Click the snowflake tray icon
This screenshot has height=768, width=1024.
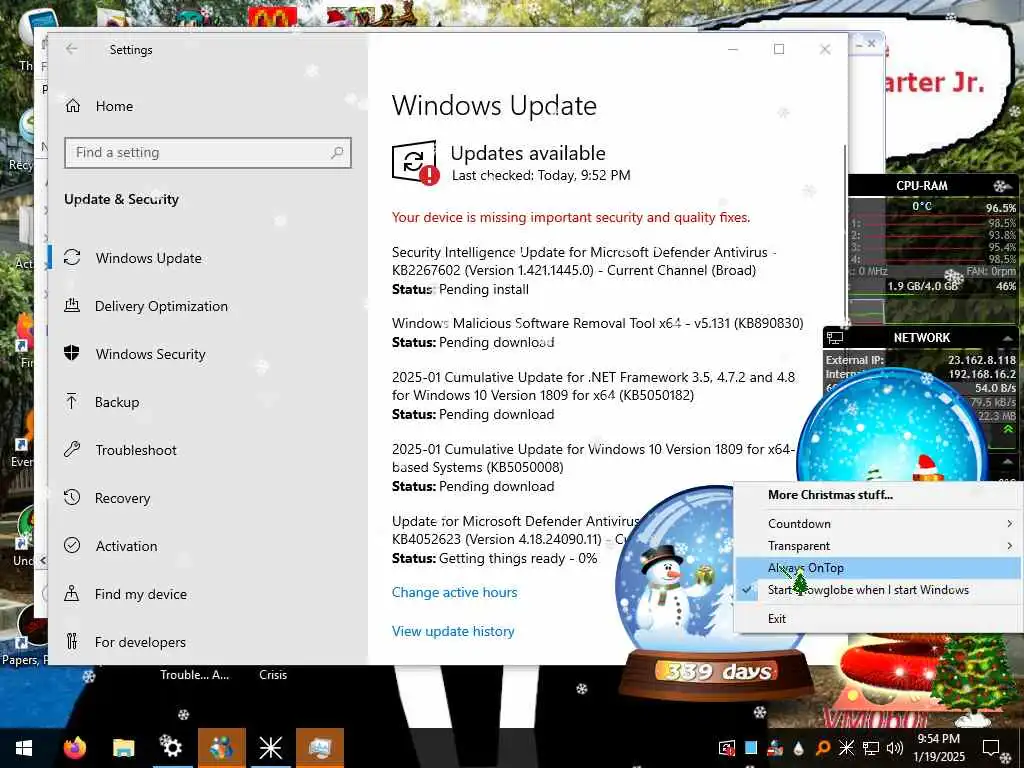(846, 748)
